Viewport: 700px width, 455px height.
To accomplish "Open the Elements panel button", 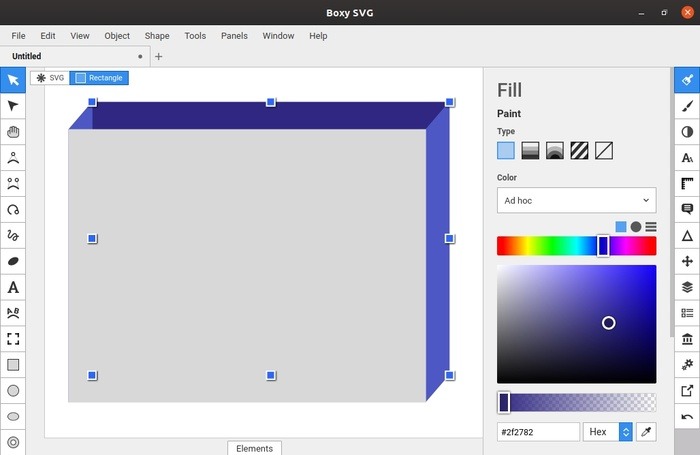I will pyautogui.click(x=254, y=448).
